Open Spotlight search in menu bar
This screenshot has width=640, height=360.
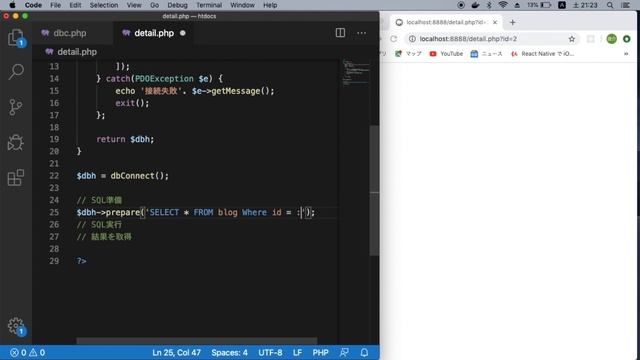click(610, 5)
